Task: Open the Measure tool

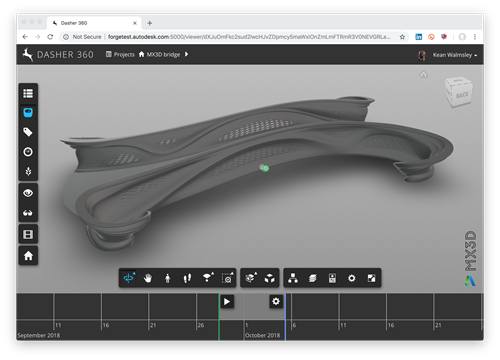Action: point(251,278)
